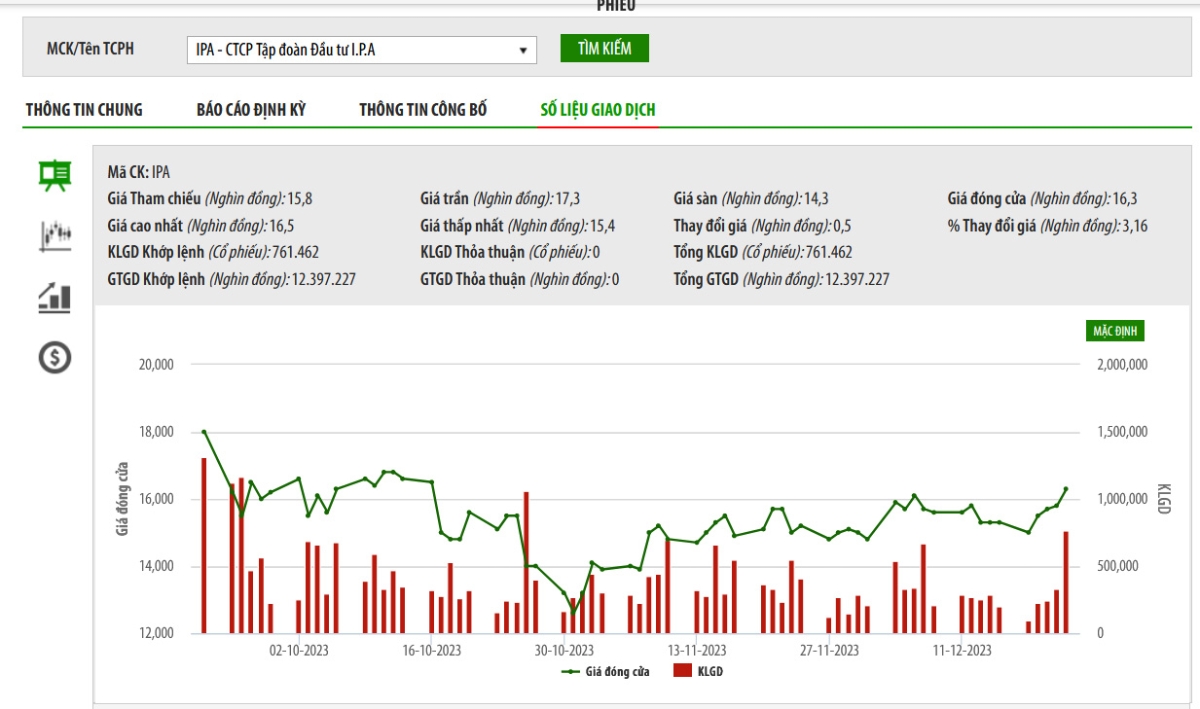Click the last red volume bar on chart
The image size is (1200, 709).
(1066, 582)
